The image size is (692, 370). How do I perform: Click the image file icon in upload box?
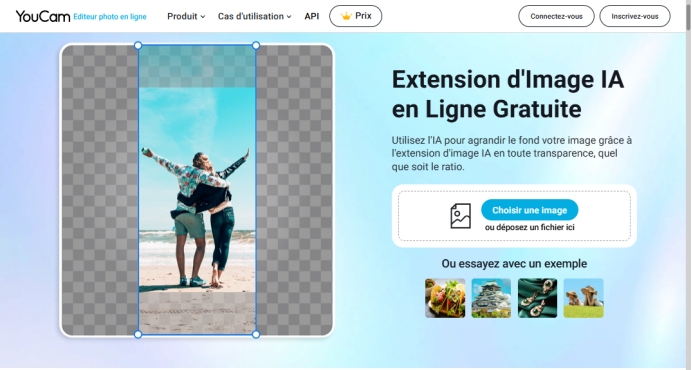point(460,216)
